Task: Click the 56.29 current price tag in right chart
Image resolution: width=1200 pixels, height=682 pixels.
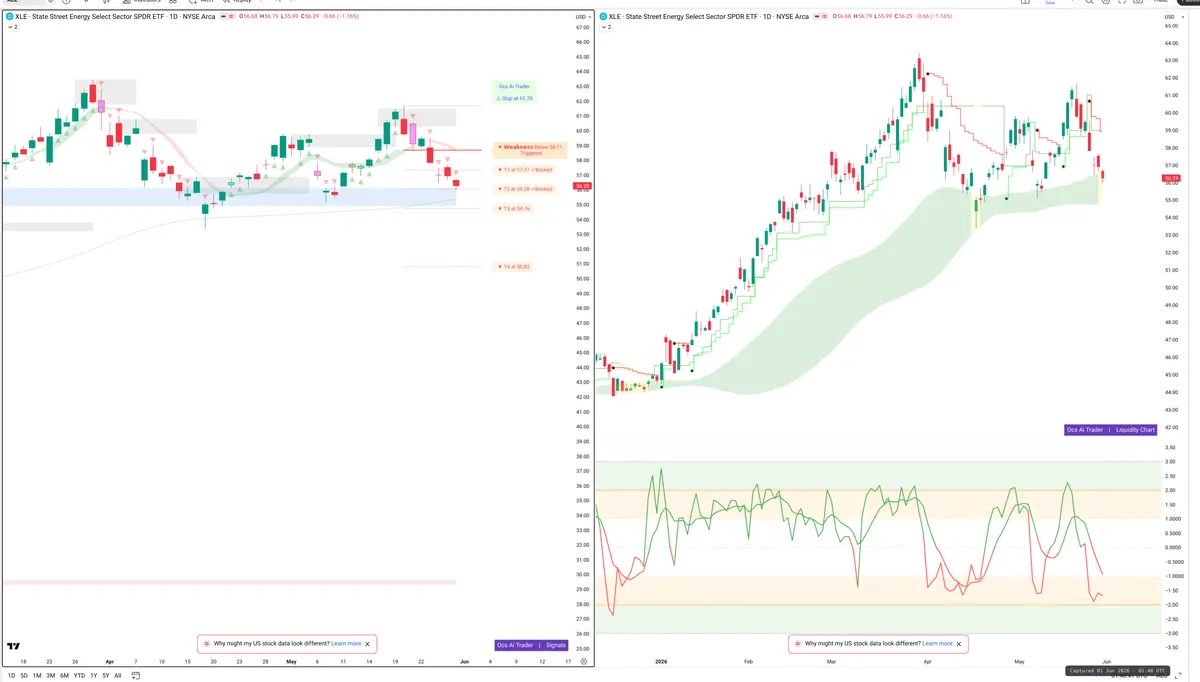Action: (x=1171, y=178)
